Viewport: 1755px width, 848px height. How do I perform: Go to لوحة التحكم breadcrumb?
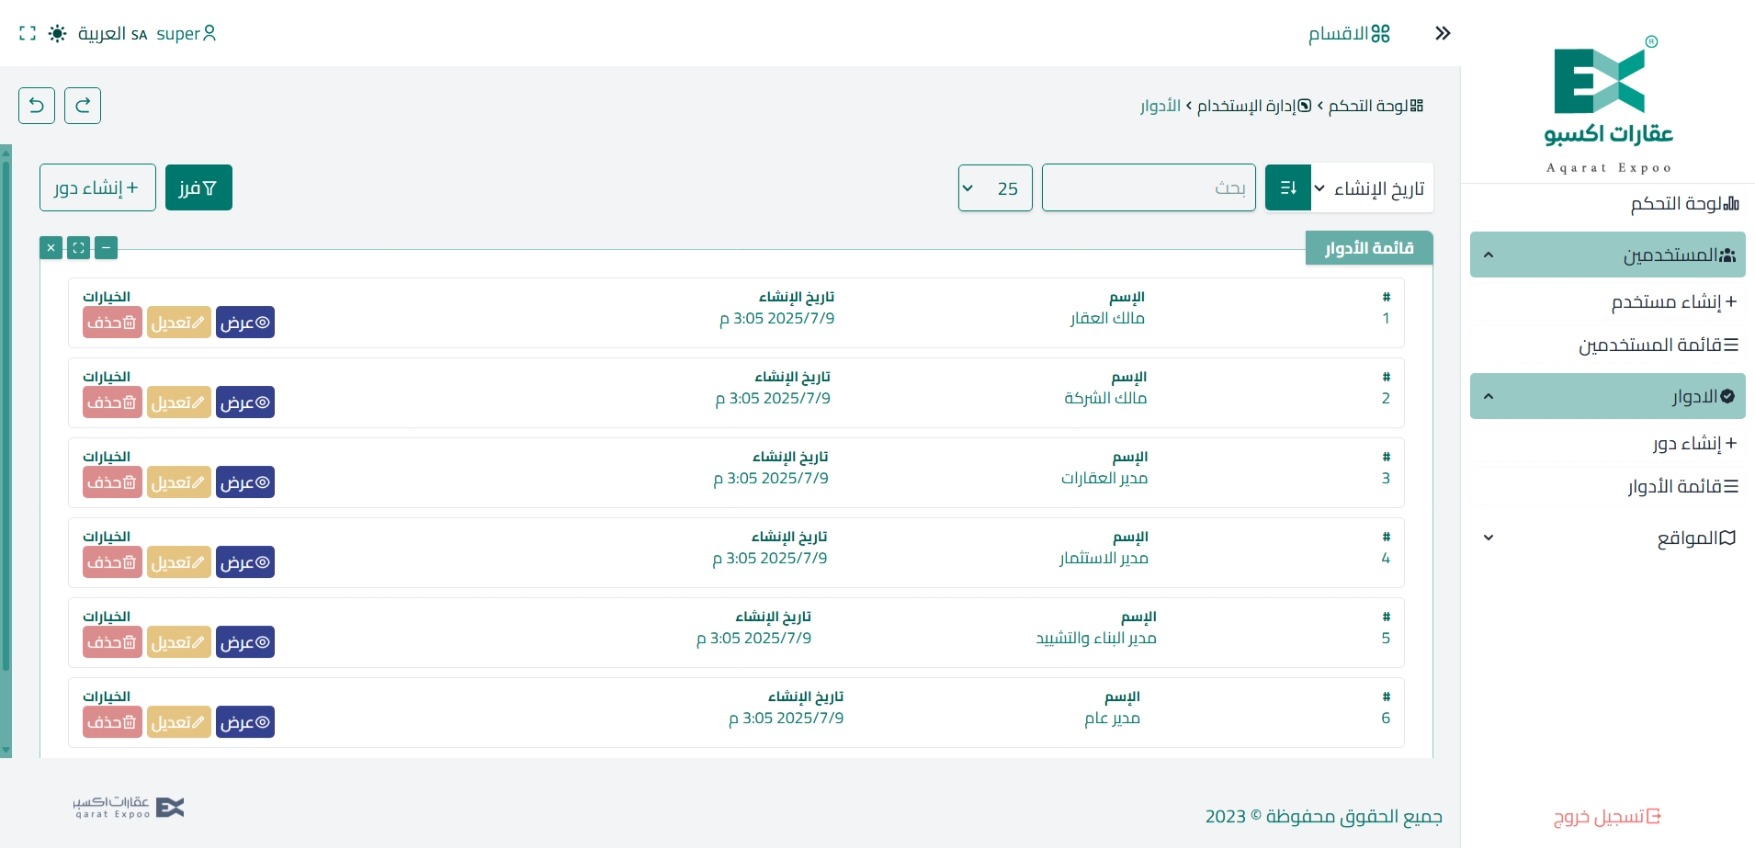pos(1376,105)
